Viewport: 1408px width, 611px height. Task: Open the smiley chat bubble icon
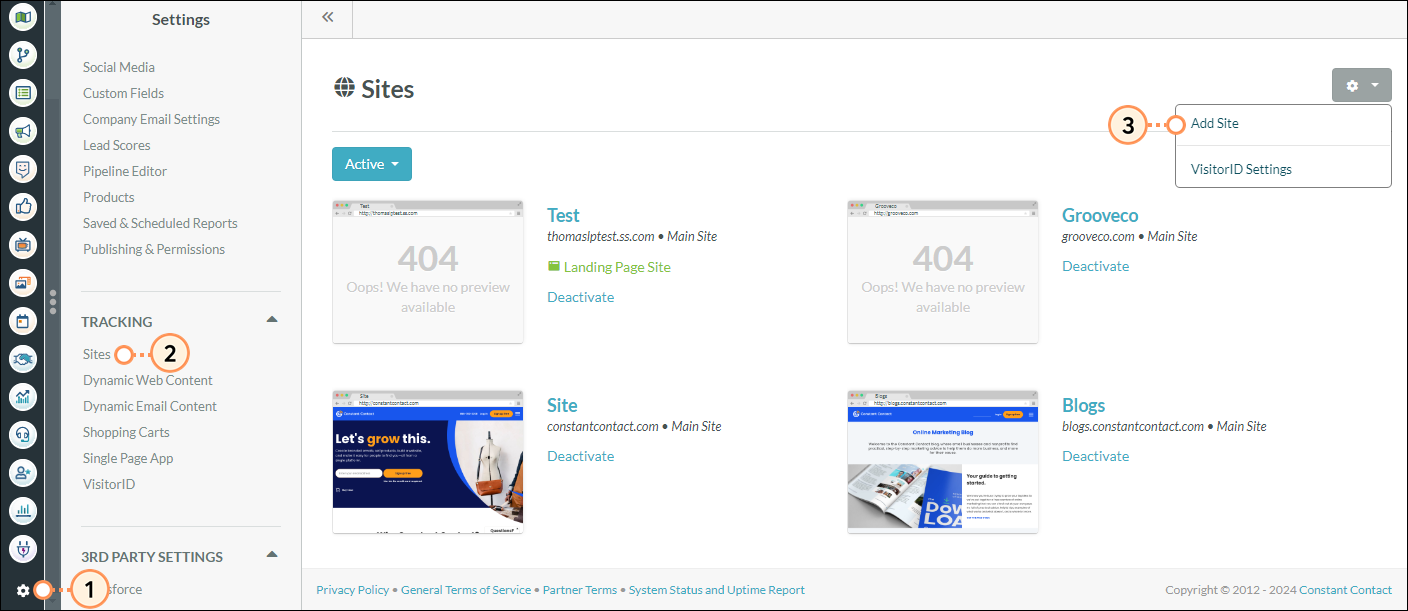[23, 169]
